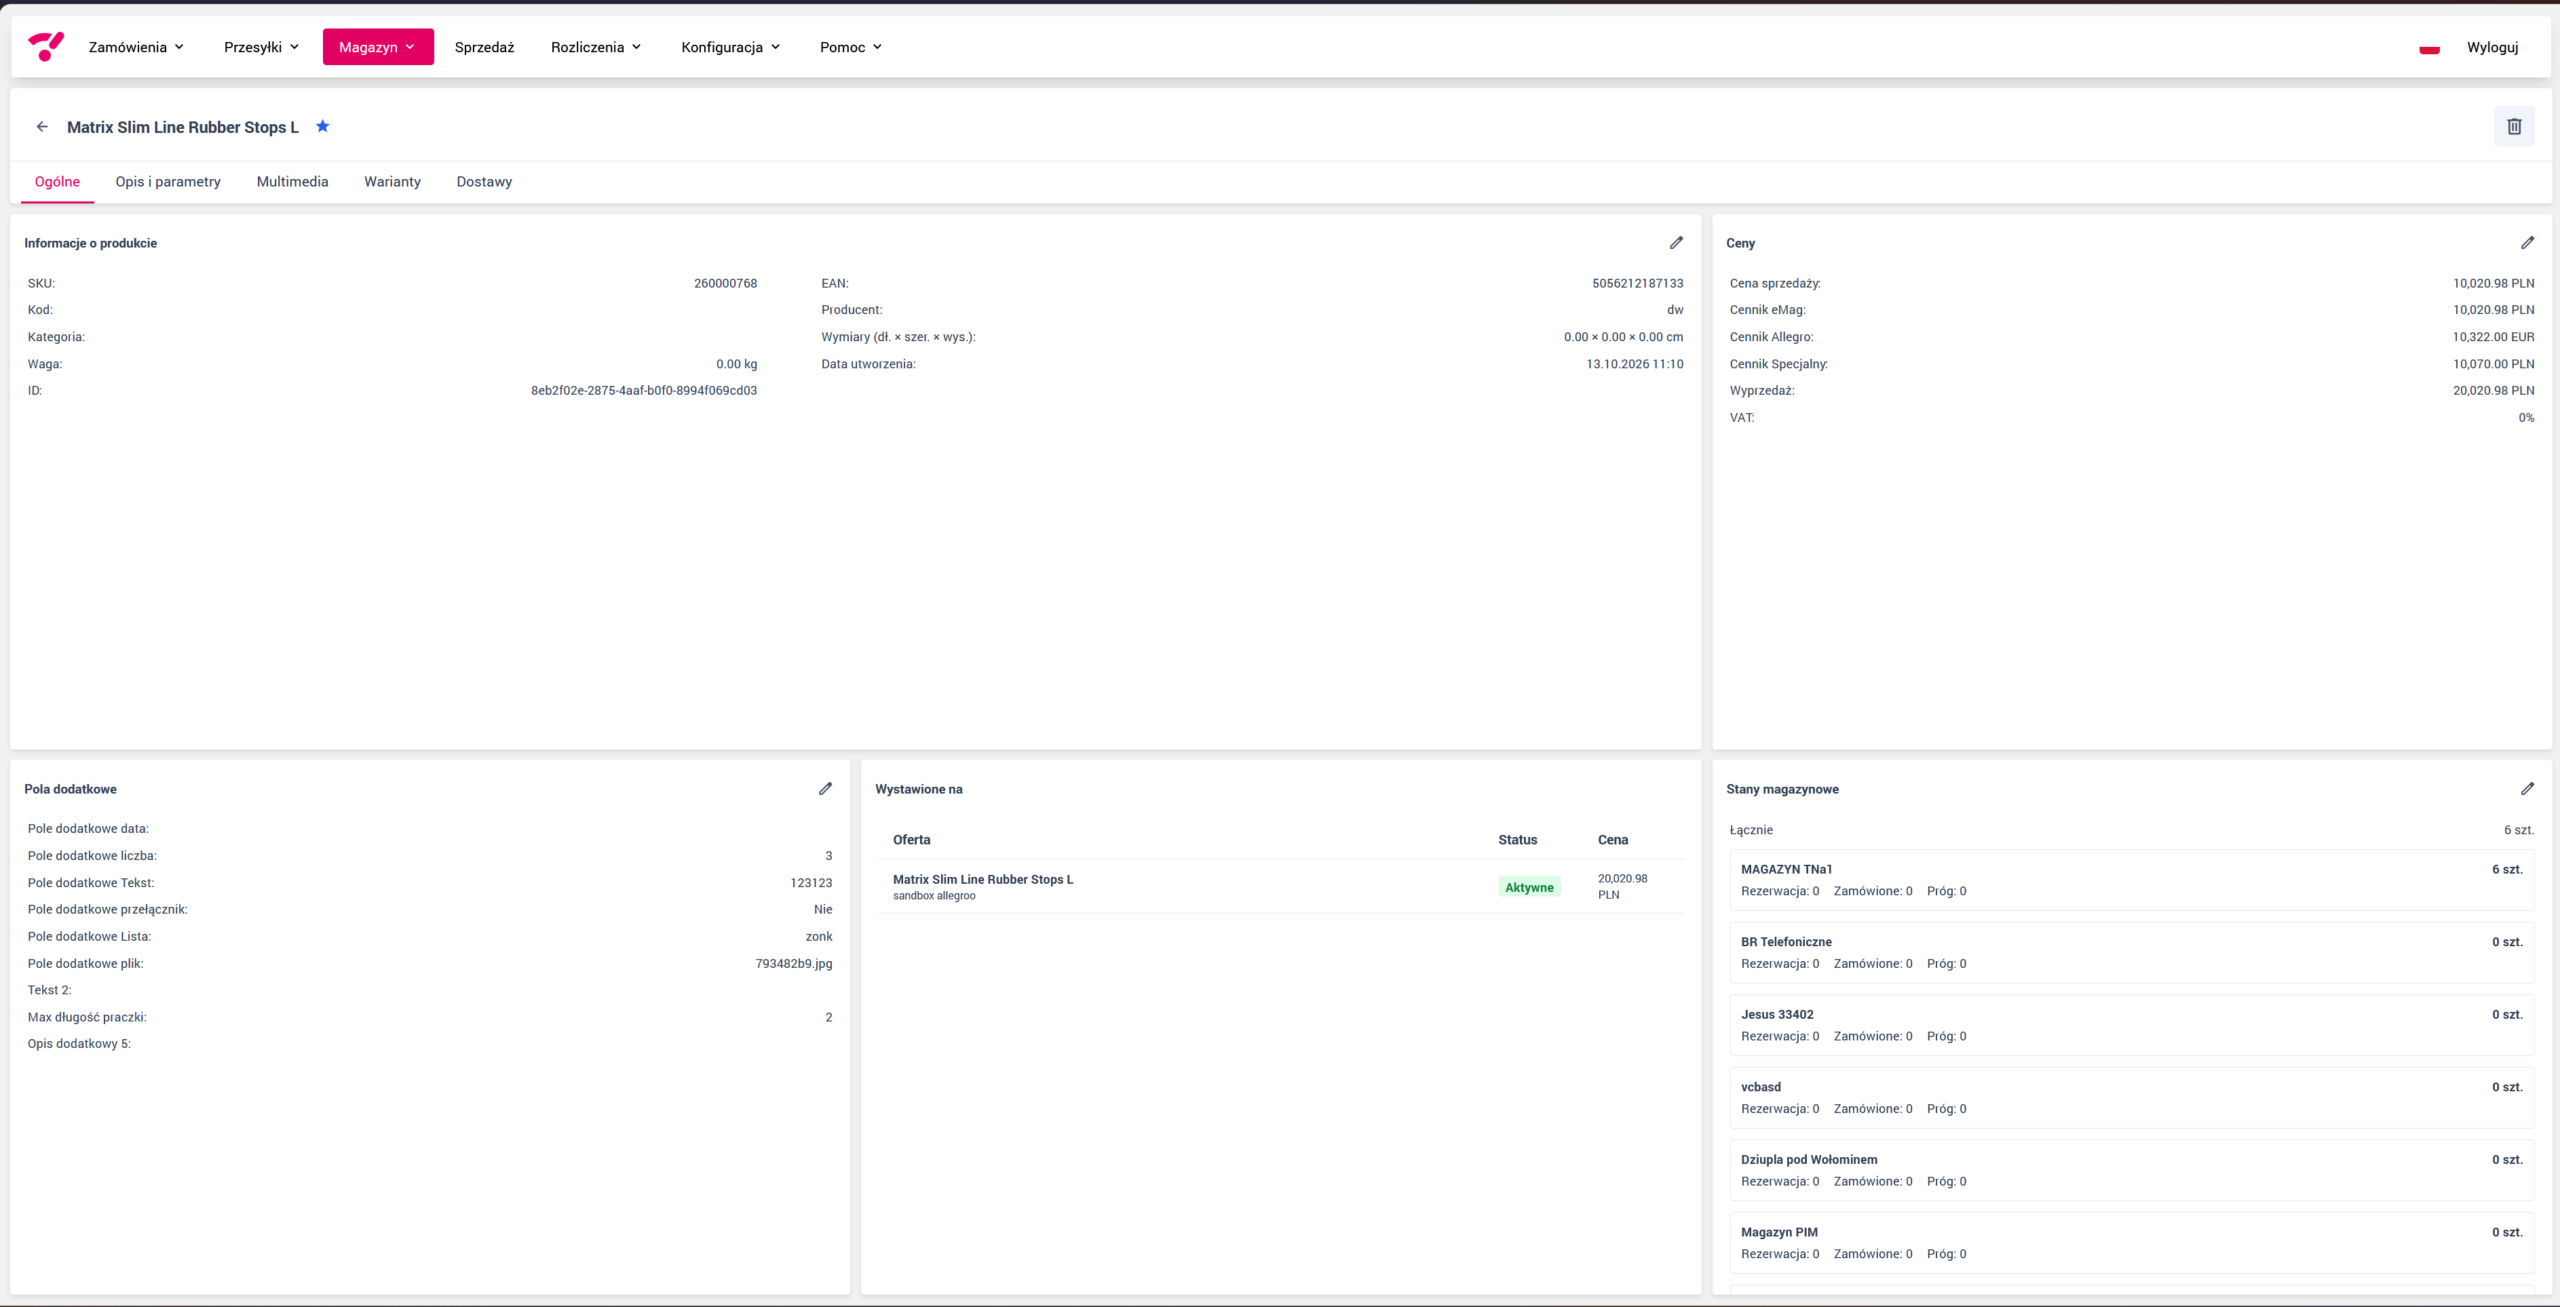
Task: Select the MAGAZYN TNa1 warehouse row
Action: point(2132,880)
